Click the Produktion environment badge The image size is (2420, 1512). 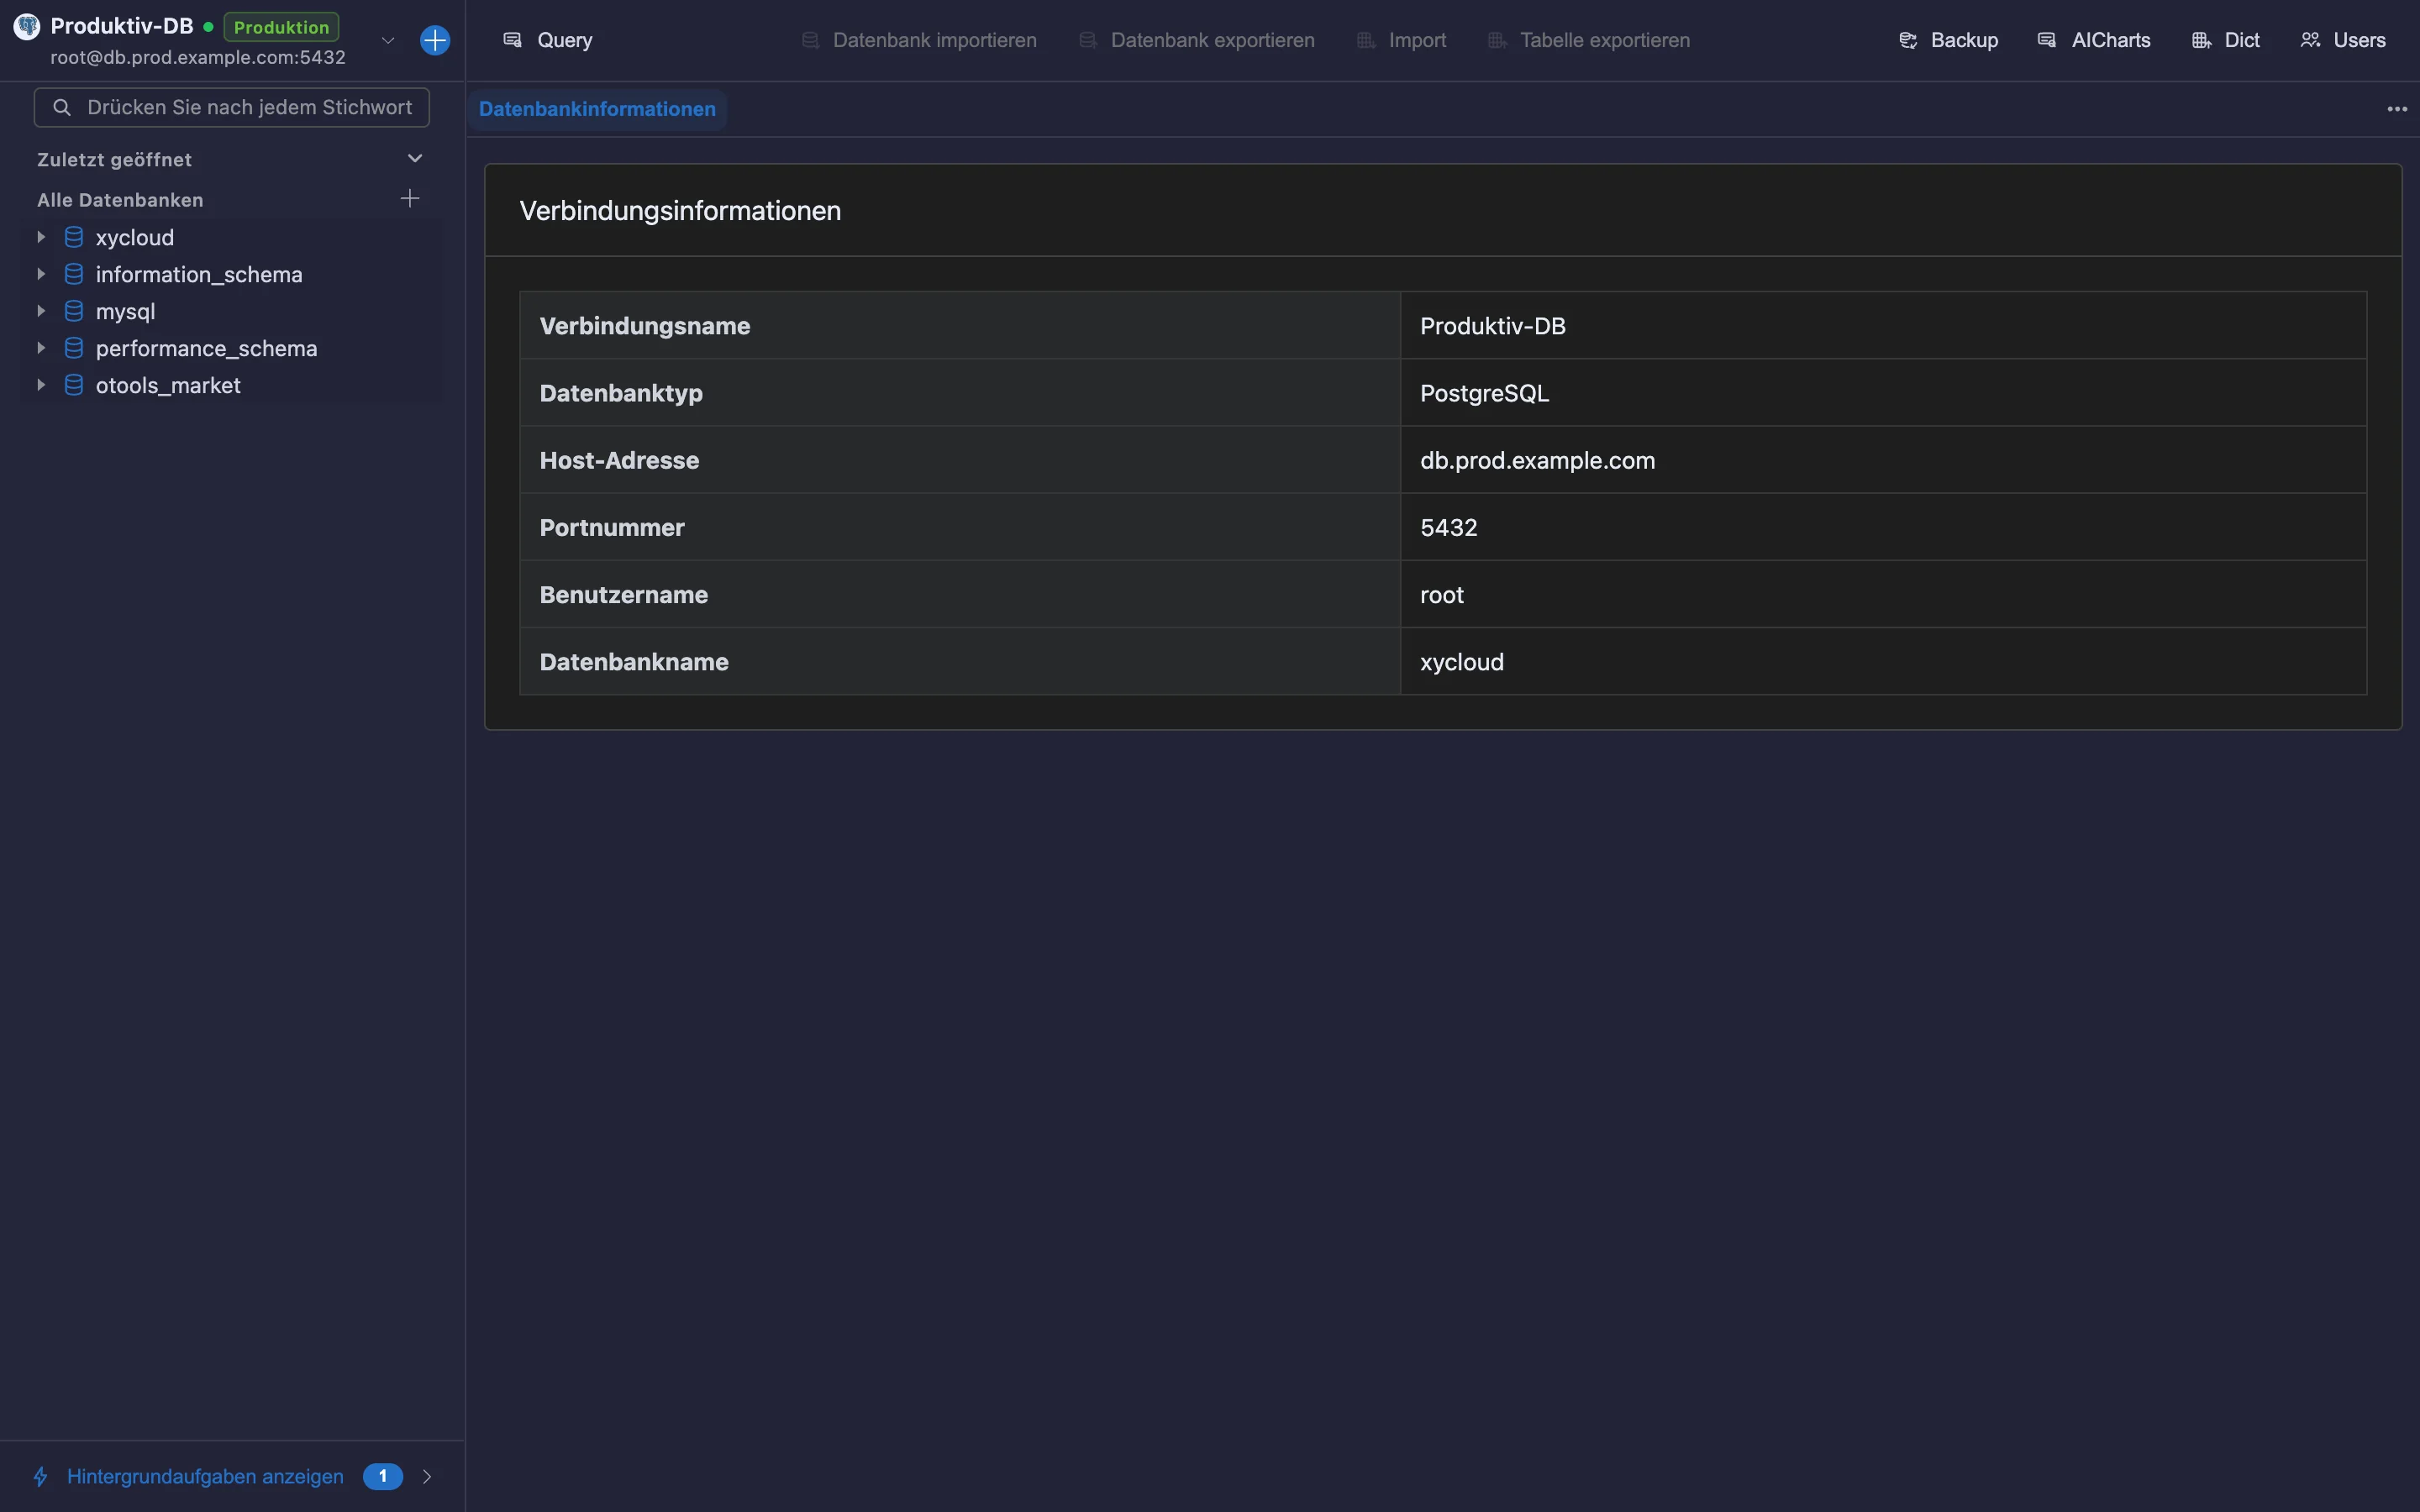[282, 27]
